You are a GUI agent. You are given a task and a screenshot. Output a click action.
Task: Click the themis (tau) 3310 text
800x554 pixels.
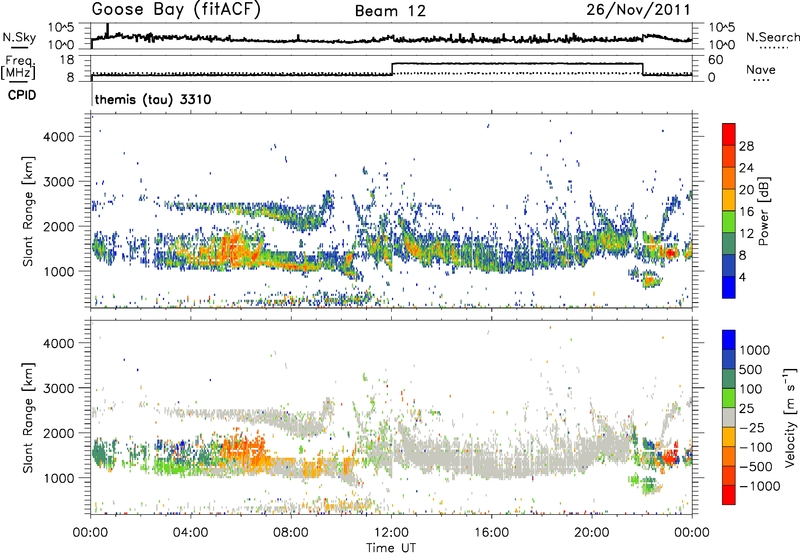[153, 99]
